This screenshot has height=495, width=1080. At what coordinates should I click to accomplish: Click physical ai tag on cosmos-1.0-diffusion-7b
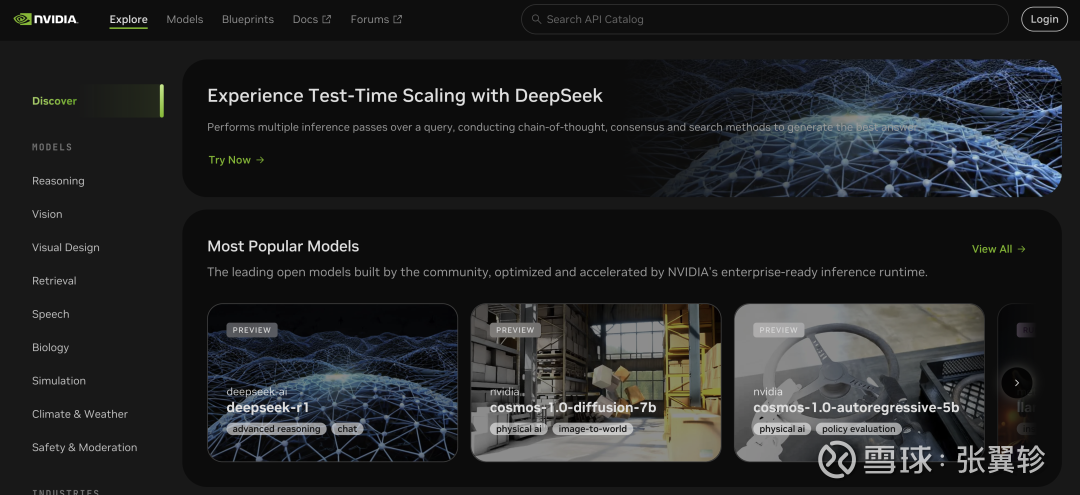519,429
